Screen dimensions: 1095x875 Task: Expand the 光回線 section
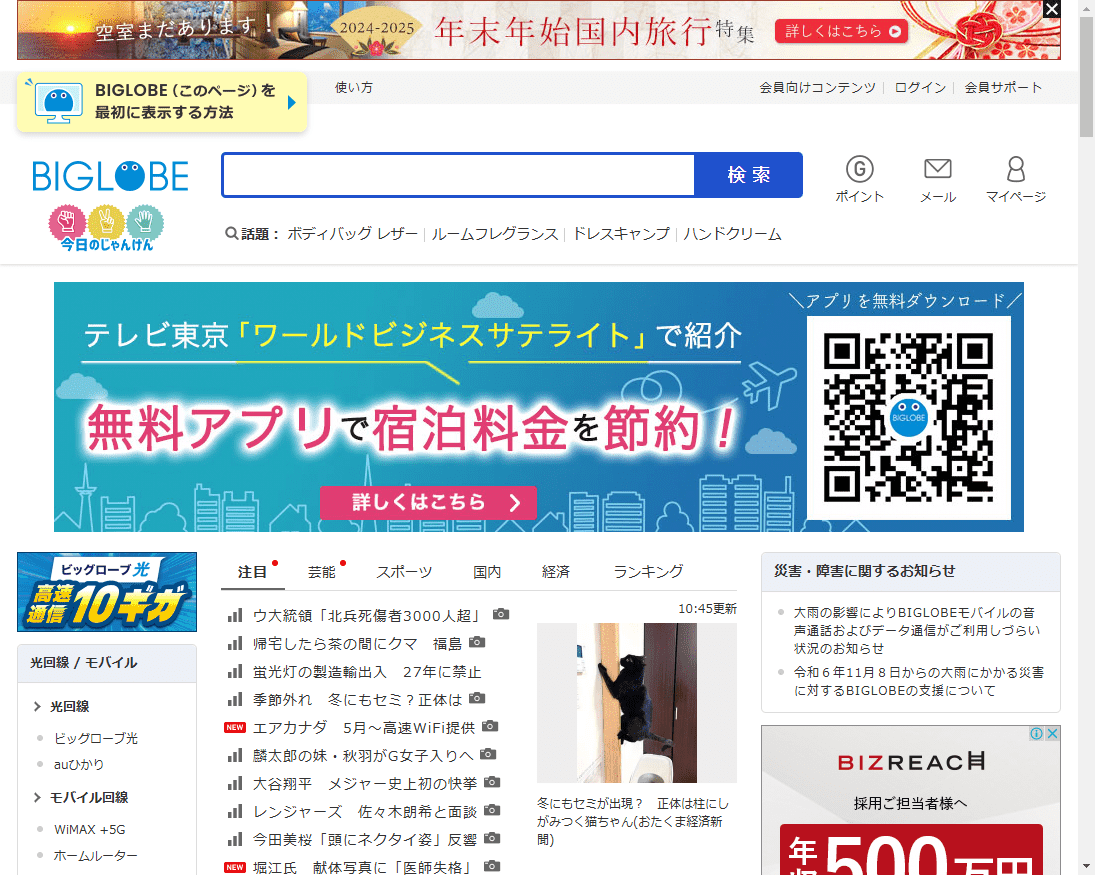coord(37,707)
